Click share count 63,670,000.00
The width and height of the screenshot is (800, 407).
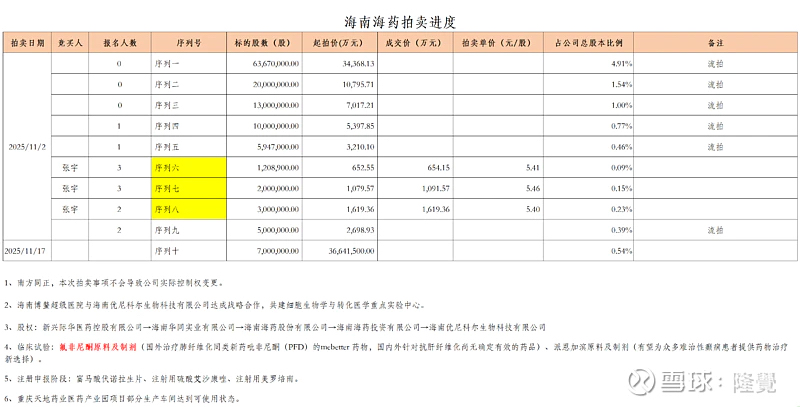(276, 64)
